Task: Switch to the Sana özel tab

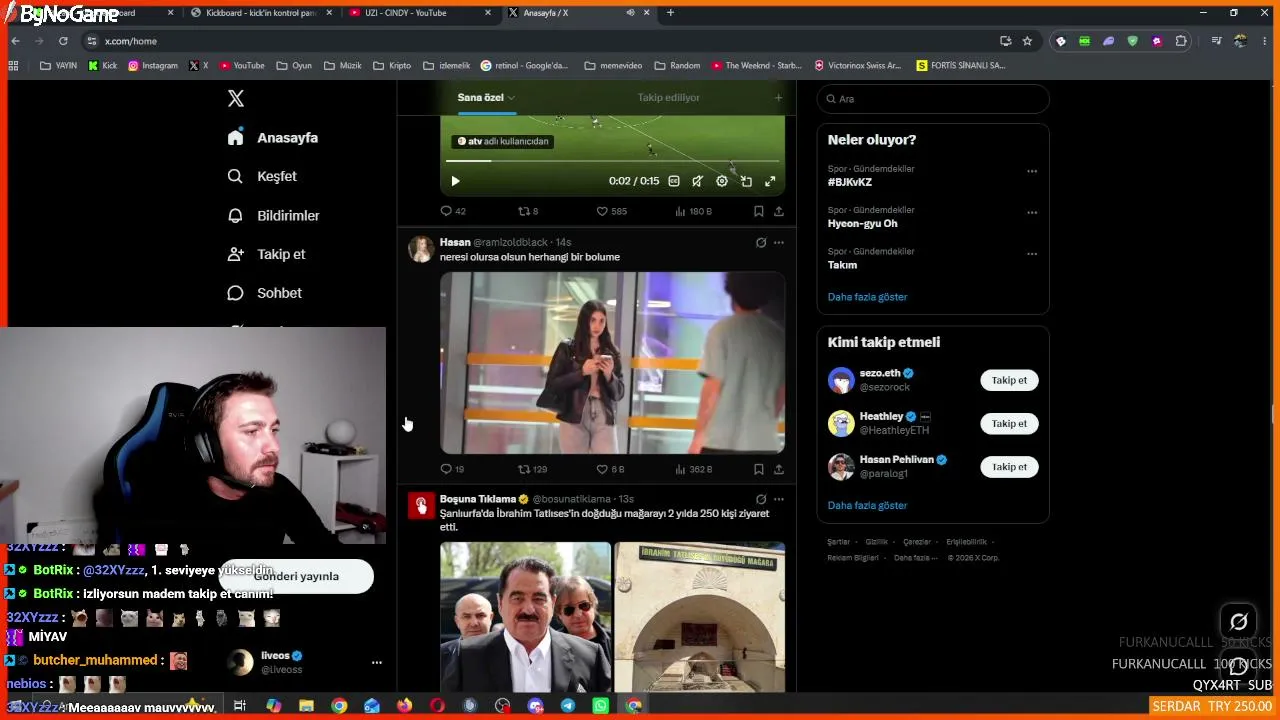Action: click(x=480, y=97)
